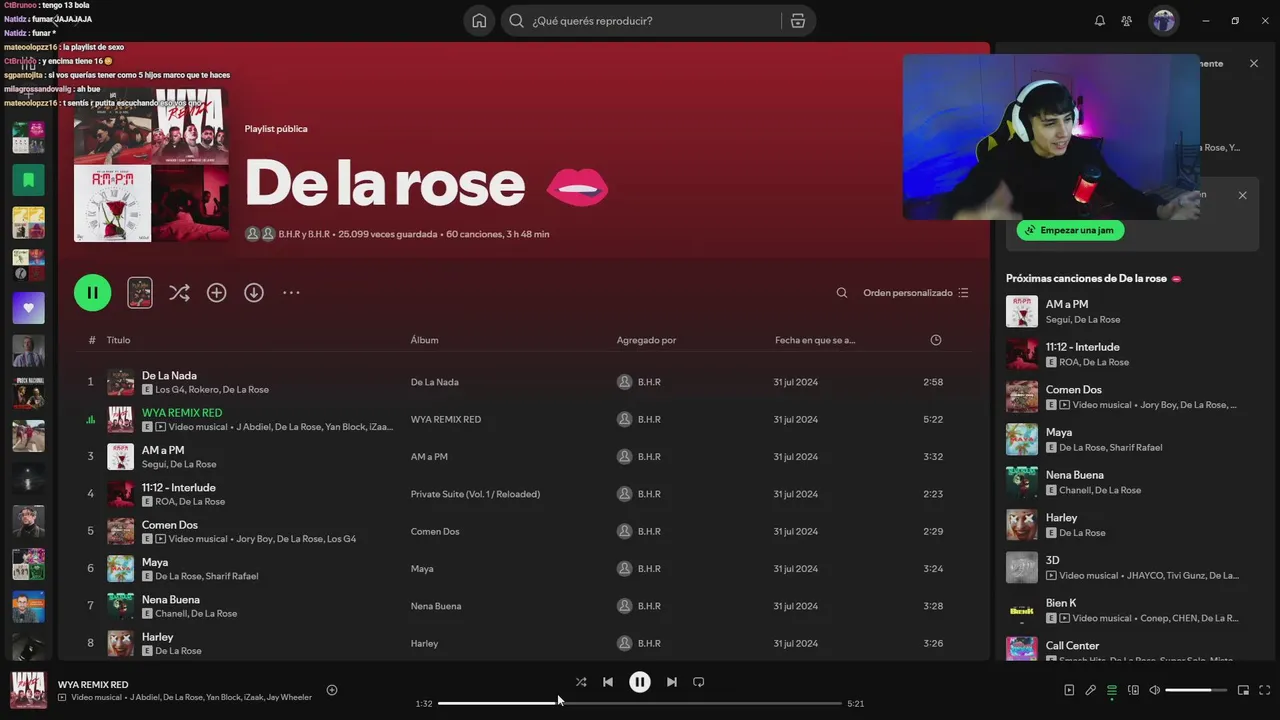Viewport: 1280px width, 720px height.
Task: Sort by Título column header
Action: coord(118,340)
